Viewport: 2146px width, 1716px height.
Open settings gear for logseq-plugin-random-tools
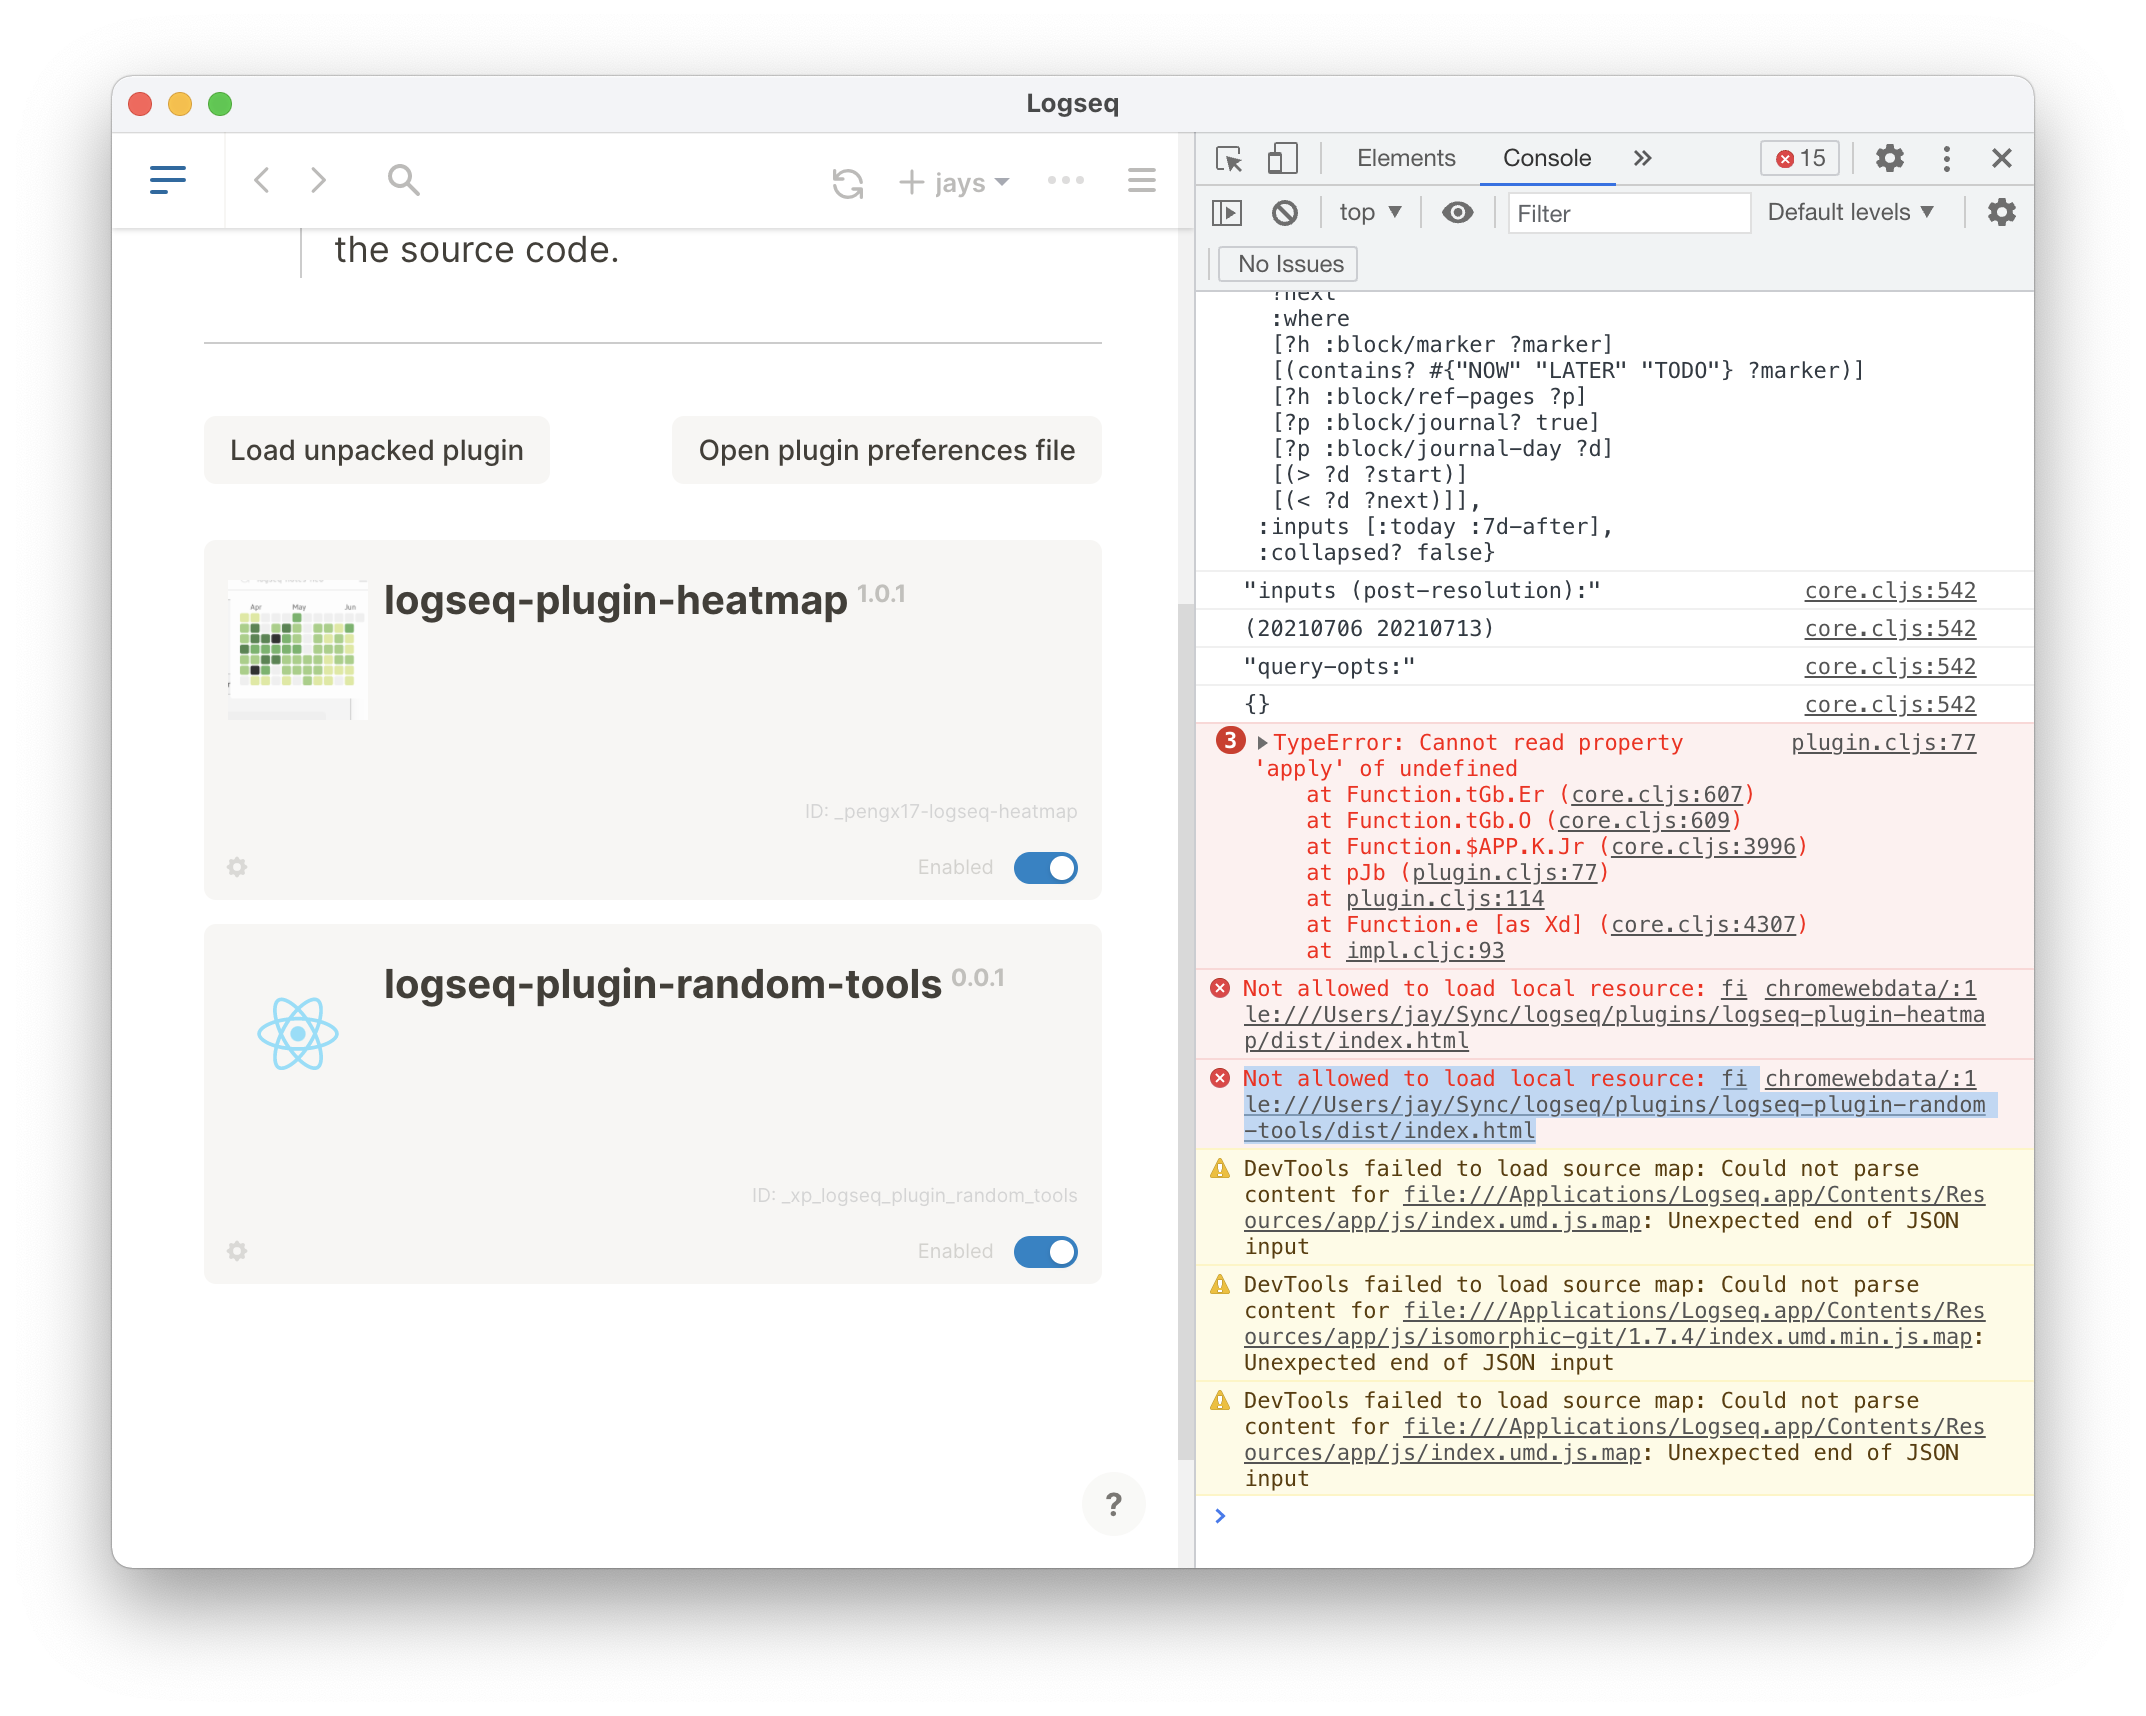(237, 1251)
